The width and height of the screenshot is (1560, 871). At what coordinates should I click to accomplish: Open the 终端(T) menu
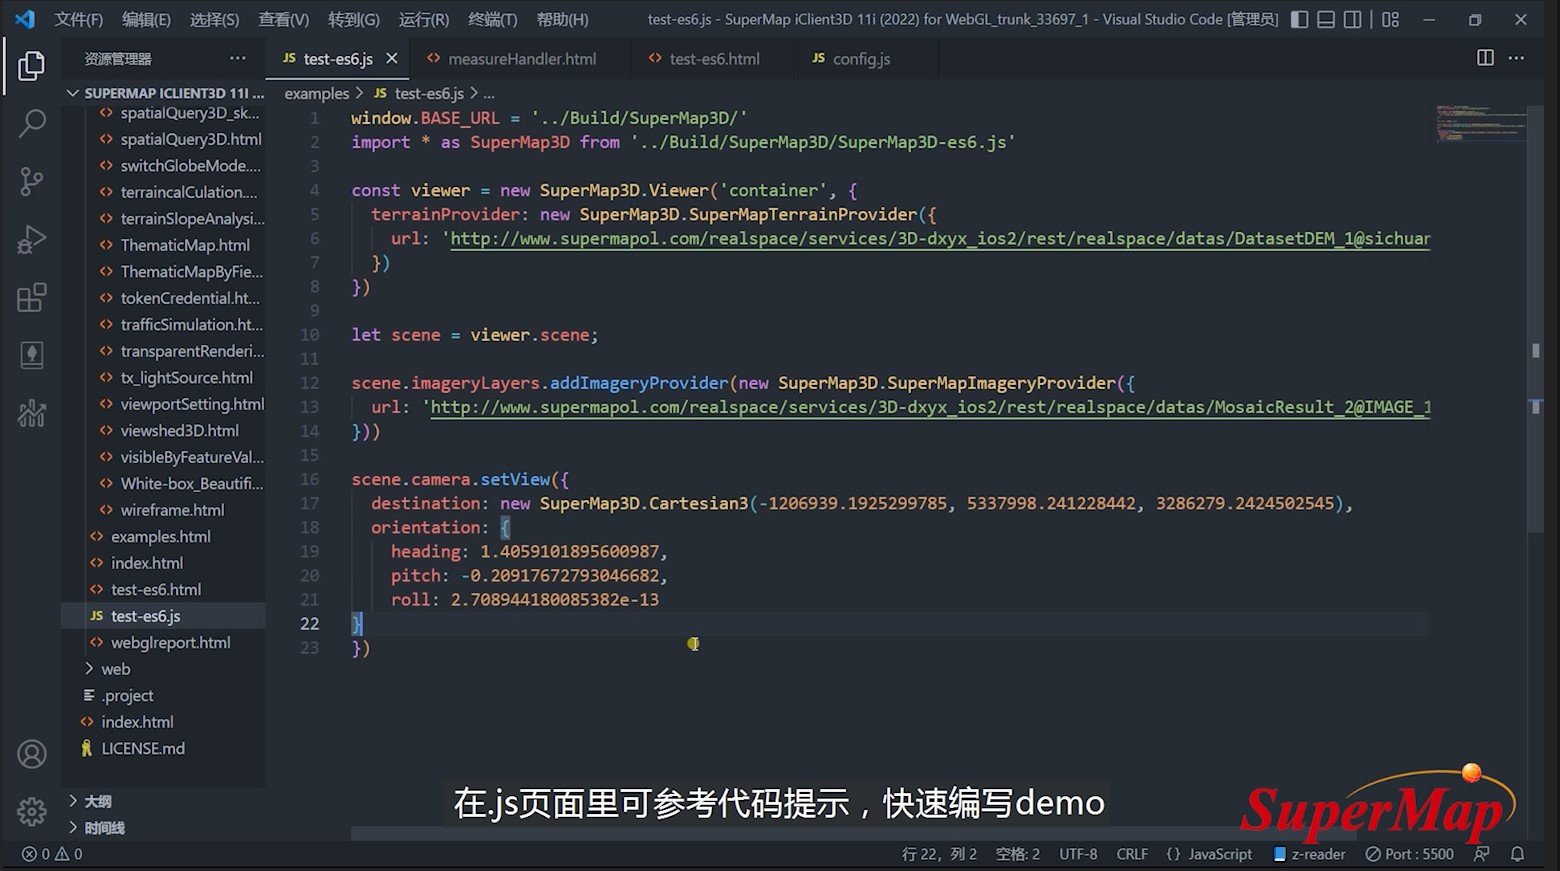[x=493, y=19]
